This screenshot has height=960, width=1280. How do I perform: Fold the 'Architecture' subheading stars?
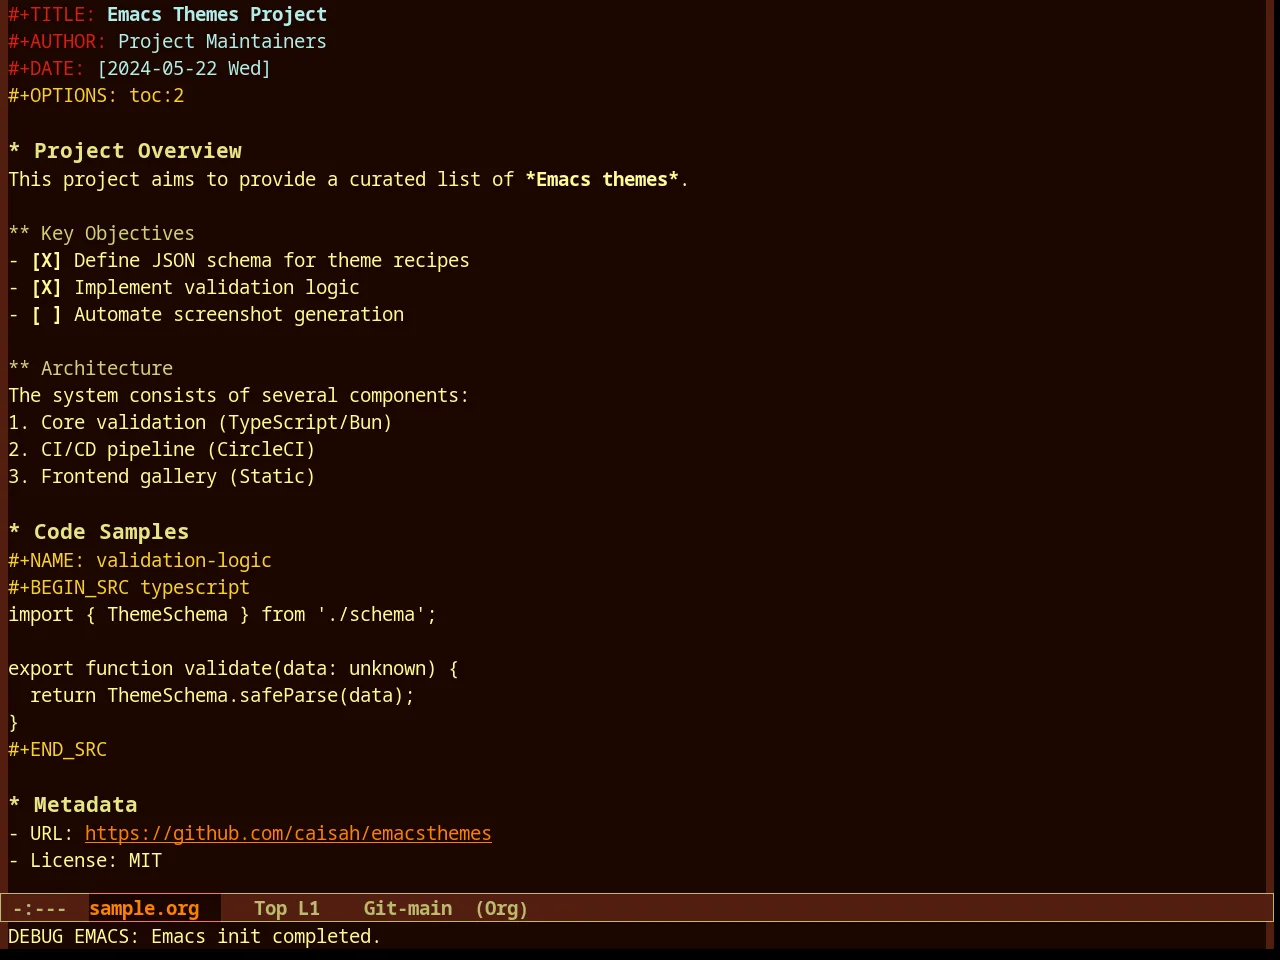19,369
